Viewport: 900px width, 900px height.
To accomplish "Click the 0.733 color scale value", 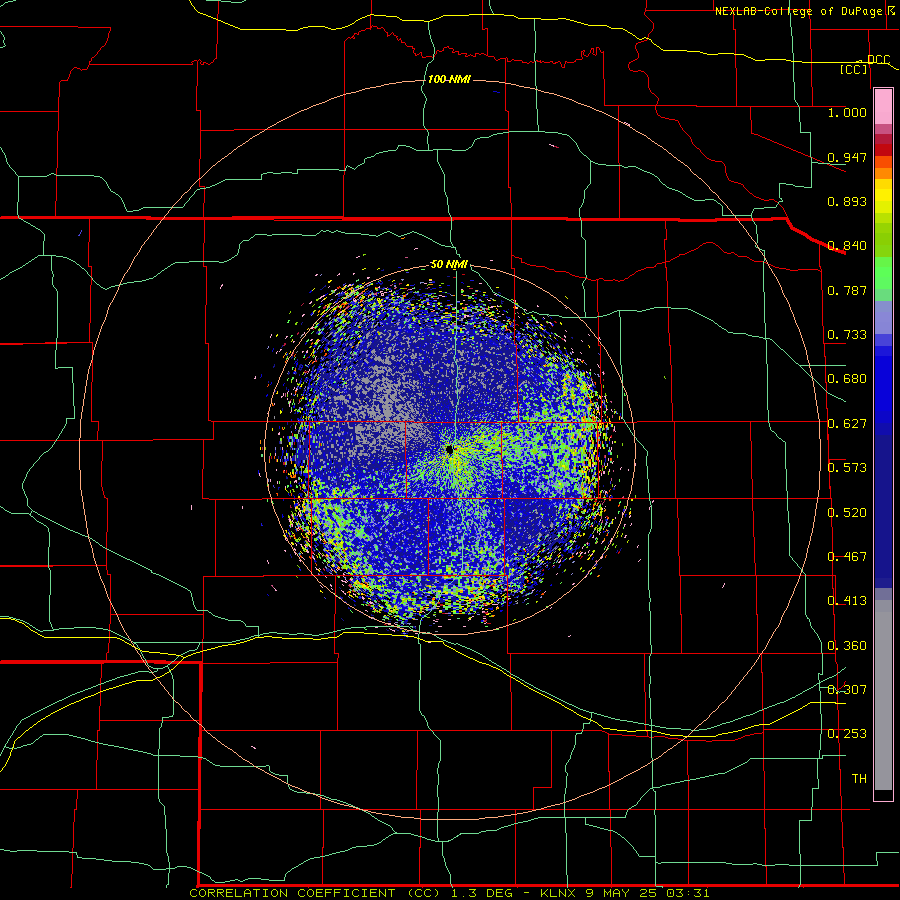I will 847,335.
